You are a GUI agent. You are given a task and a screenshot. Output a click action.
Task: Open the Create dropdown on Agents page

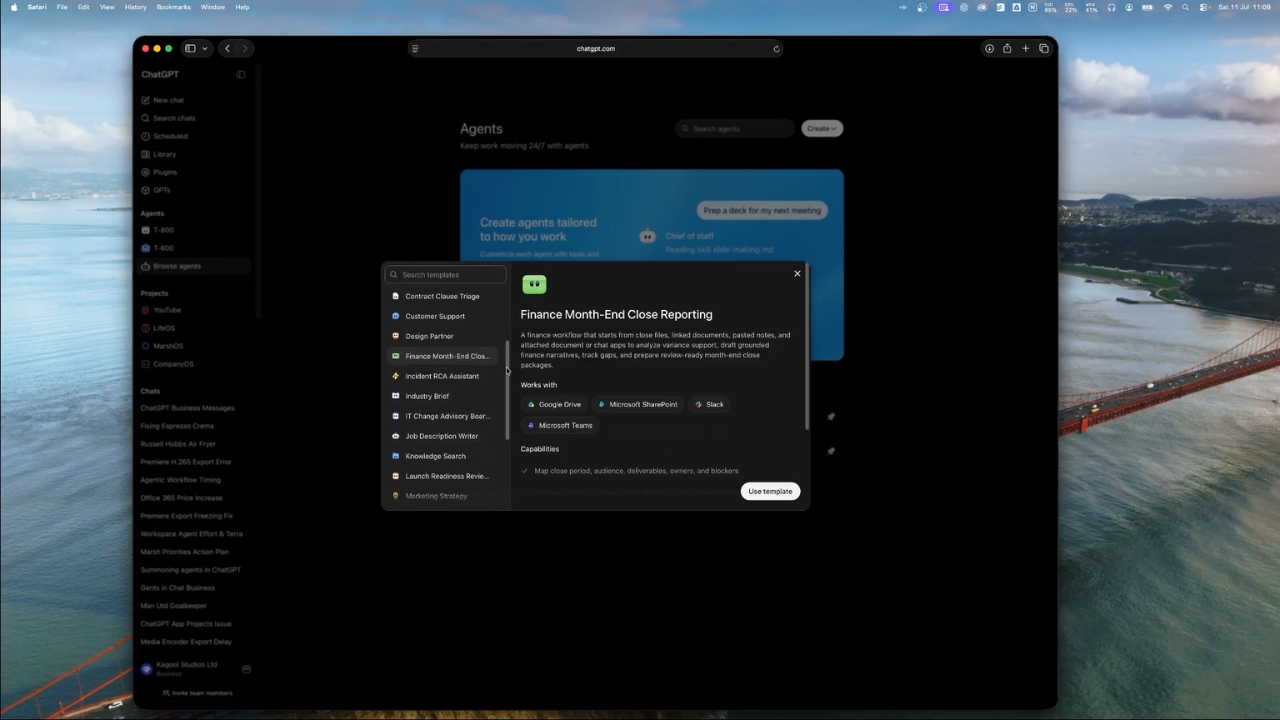822,128
